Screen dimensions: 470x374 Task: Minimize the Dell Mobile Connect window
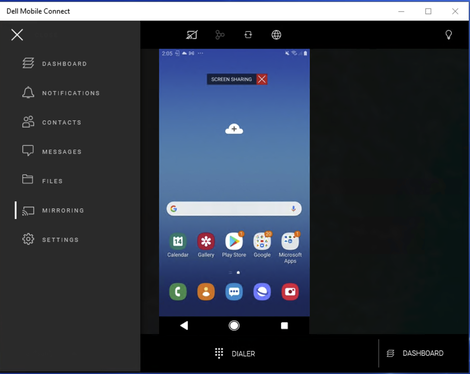pyautogui.click(x=401, y=11)
